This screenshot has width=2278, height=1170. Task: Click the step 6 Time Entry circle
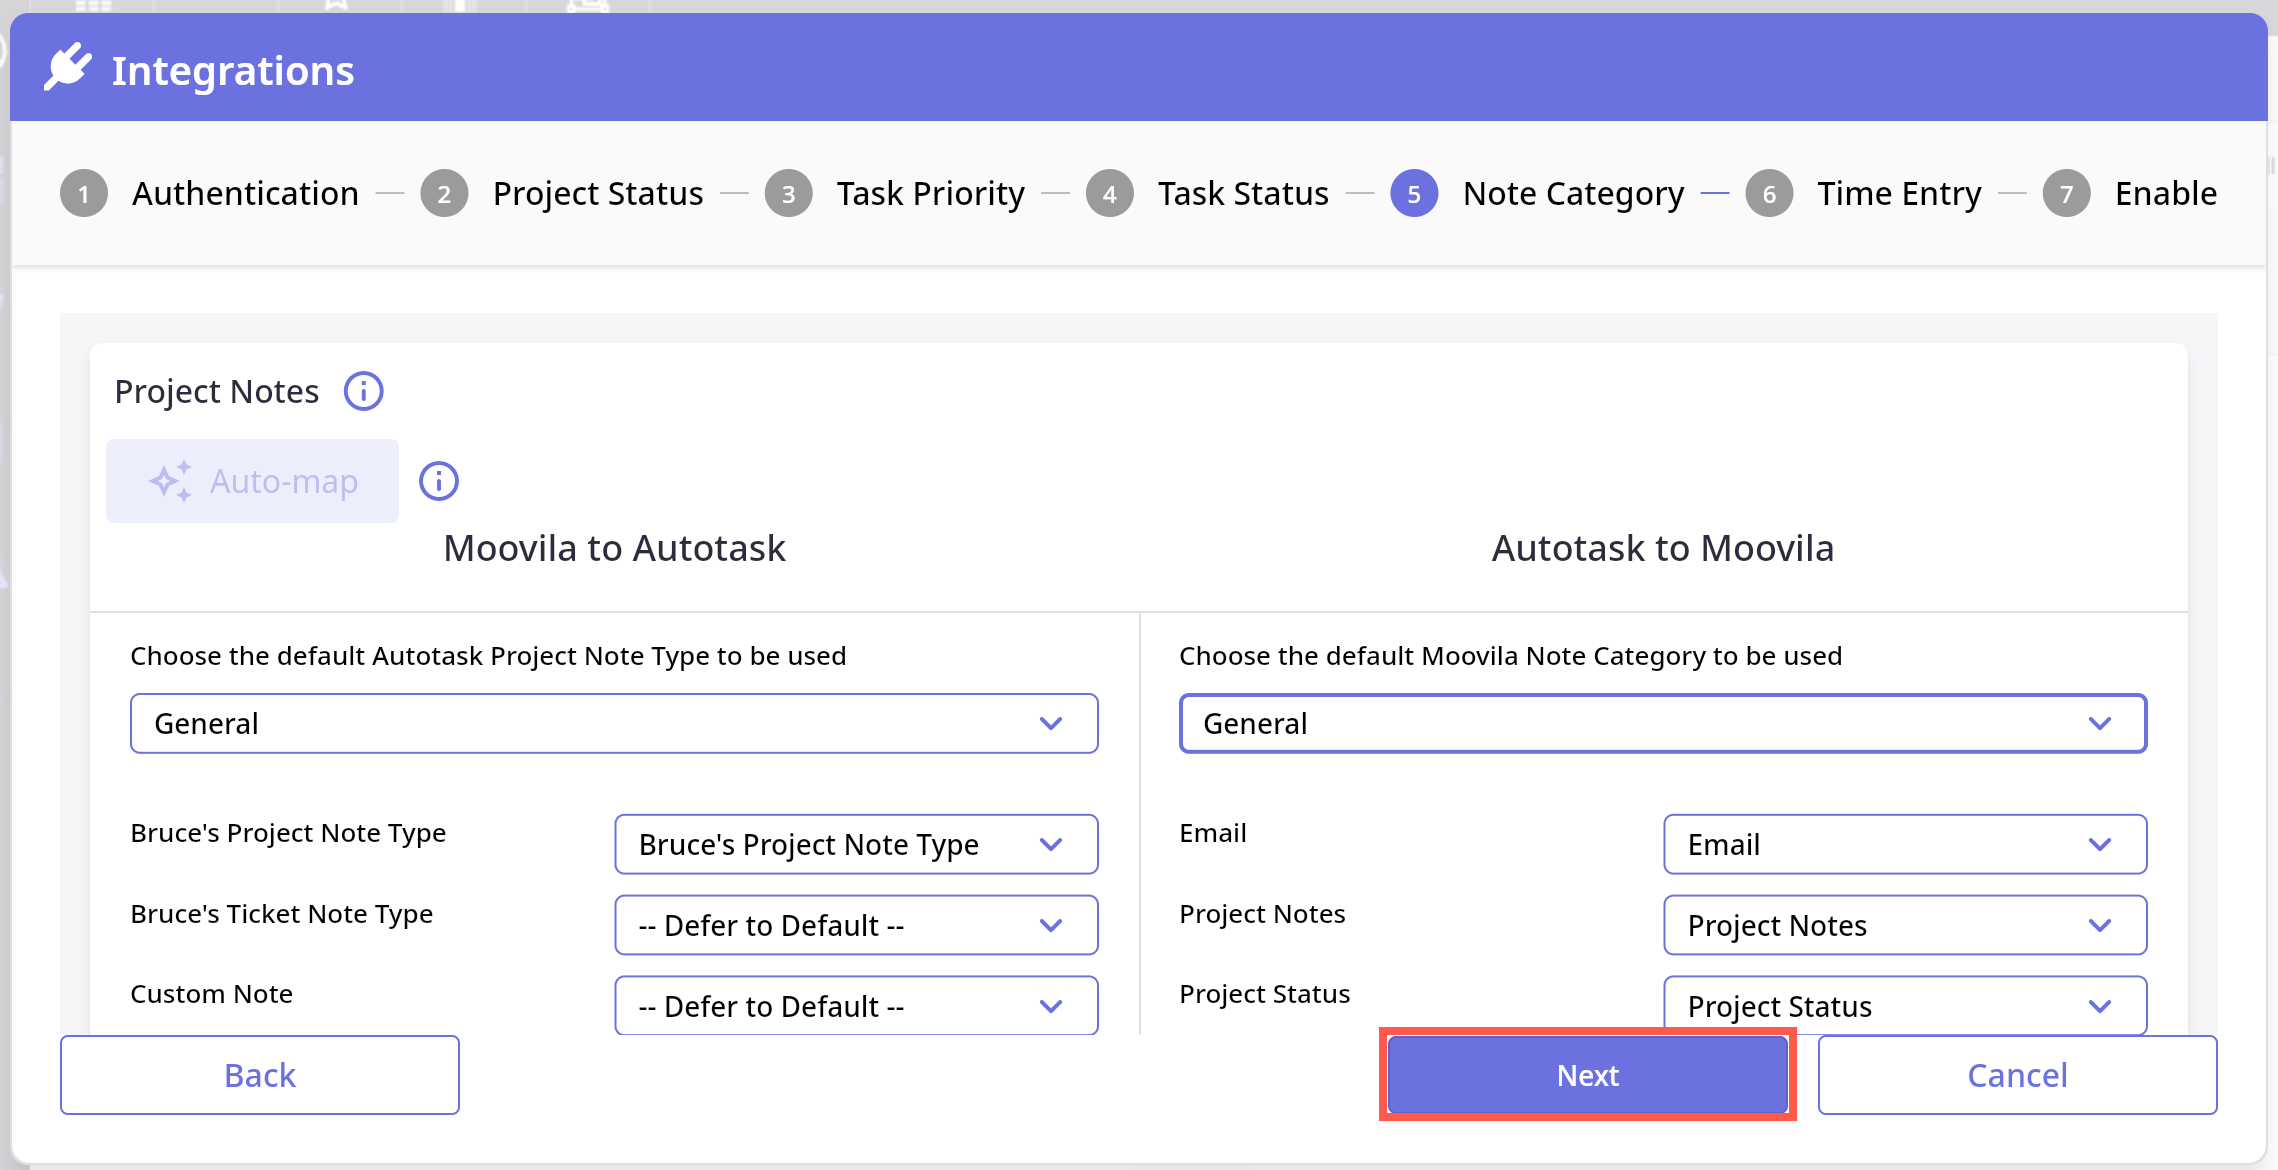1769,194
